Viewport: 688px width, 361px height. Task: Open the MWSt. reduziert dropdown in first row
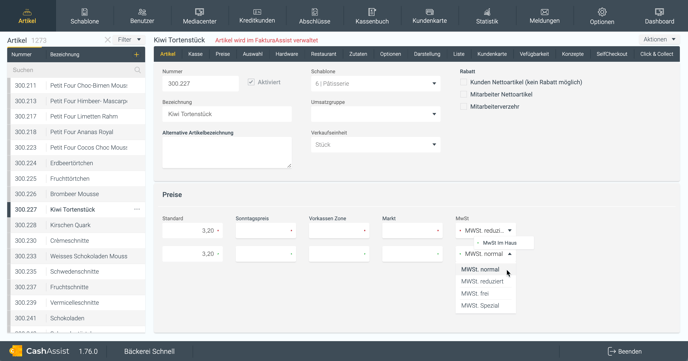pyautogui.click(x=486, y=230)
